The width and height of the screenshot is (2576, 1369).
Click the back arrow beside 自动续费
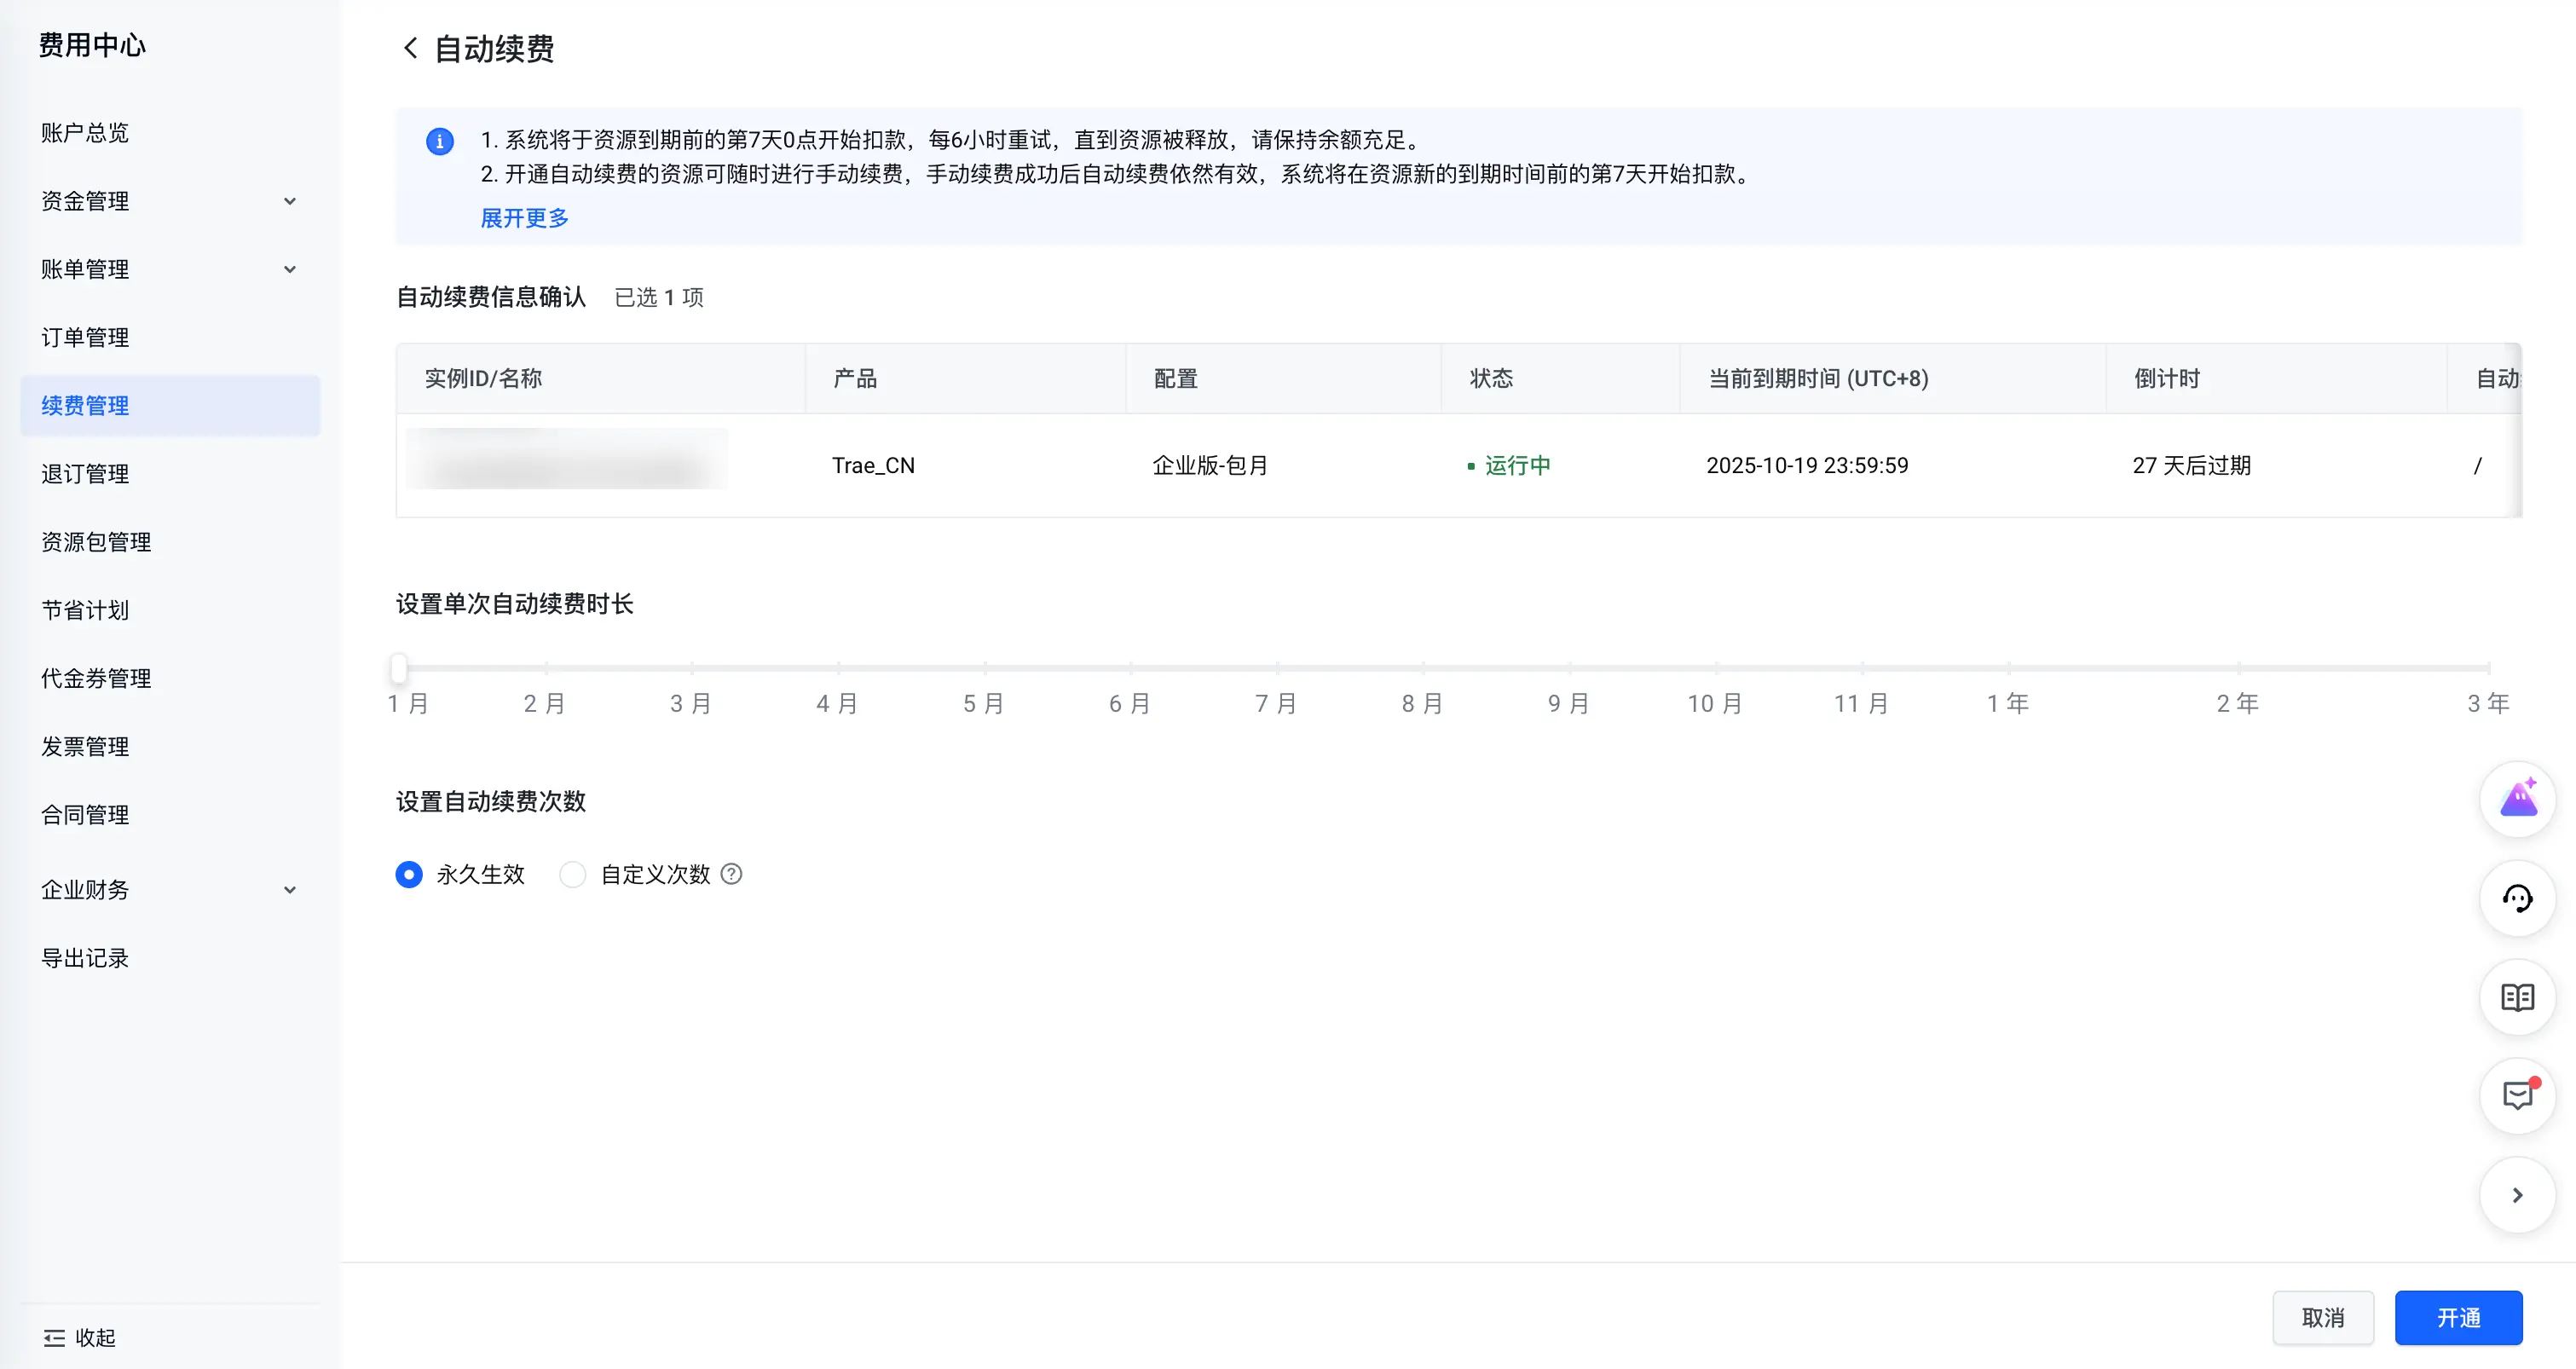pyautogui.click(x=410, y=48)
